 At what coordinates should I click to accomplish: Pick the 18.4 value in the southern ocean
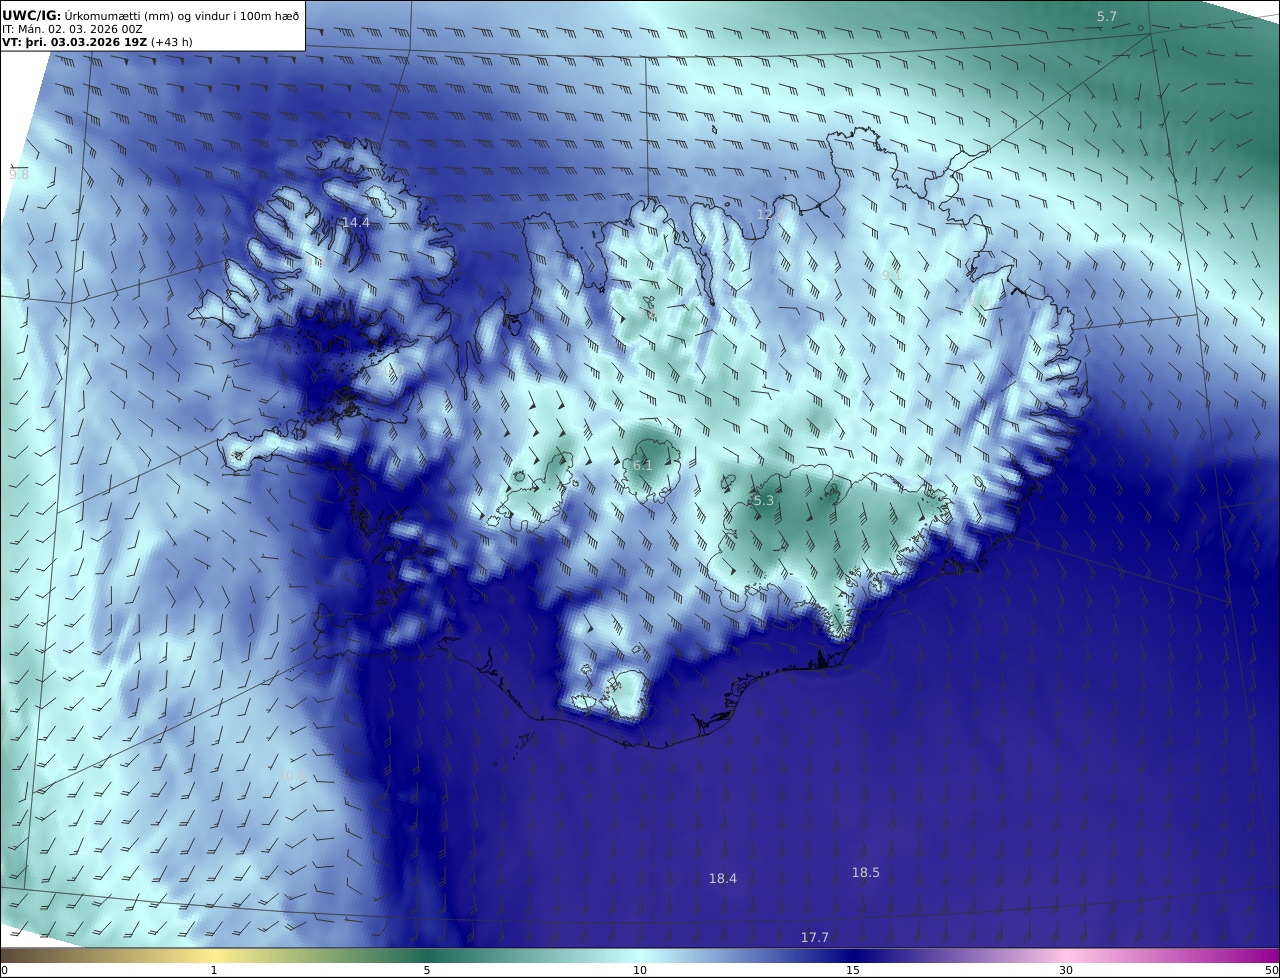(723, 878)
